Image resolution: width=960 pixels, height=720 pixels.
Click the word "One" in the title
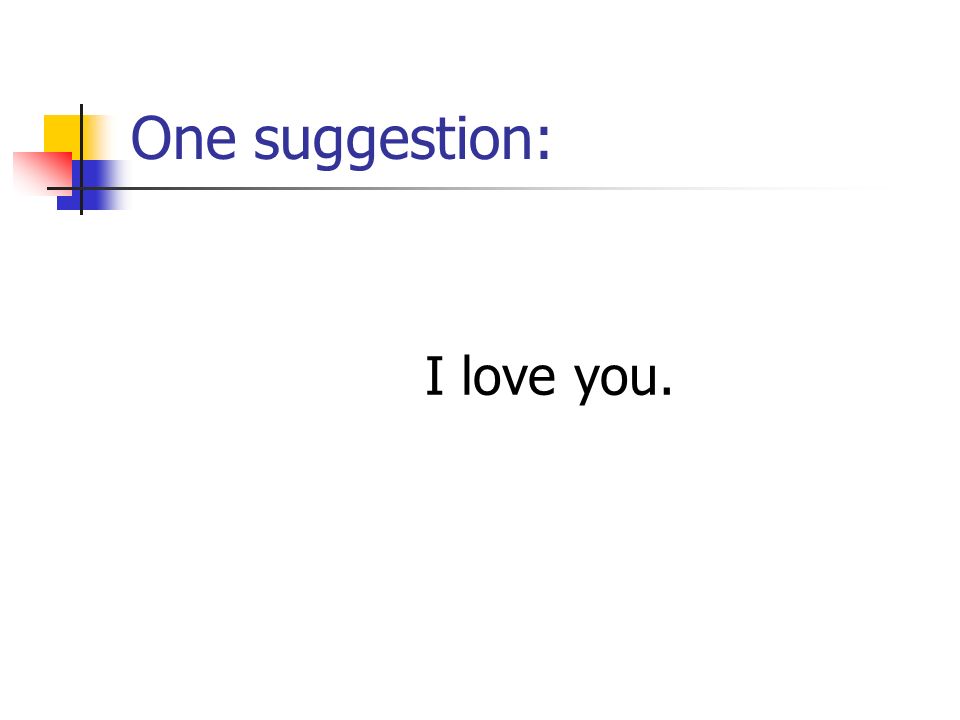(184, 139)
